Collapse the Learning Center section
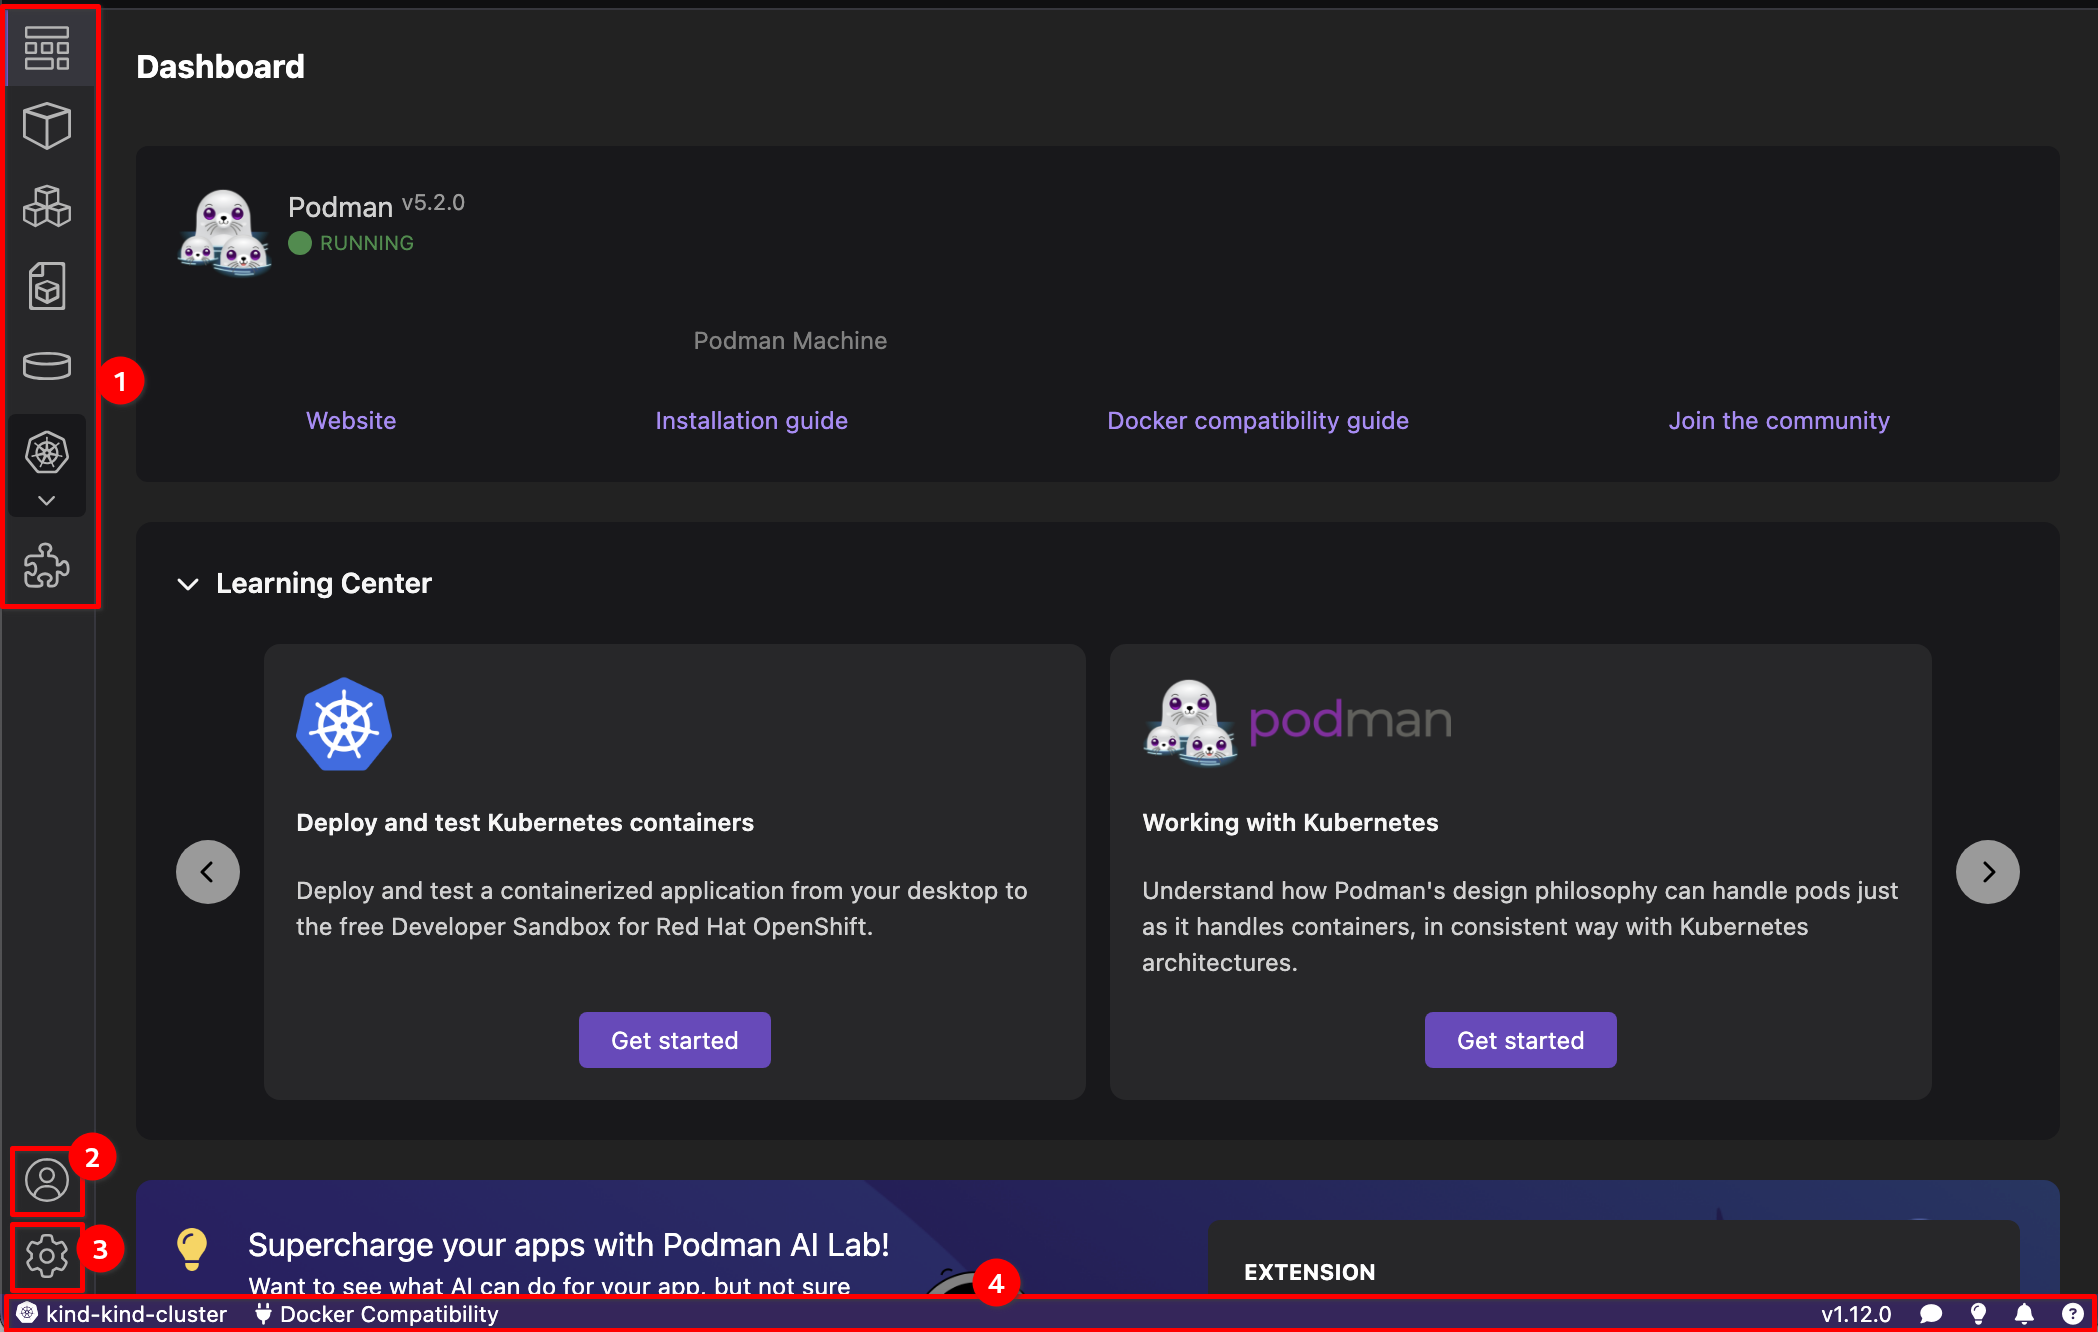The width and height of the screenshot is (2098, 1332). 188,584
